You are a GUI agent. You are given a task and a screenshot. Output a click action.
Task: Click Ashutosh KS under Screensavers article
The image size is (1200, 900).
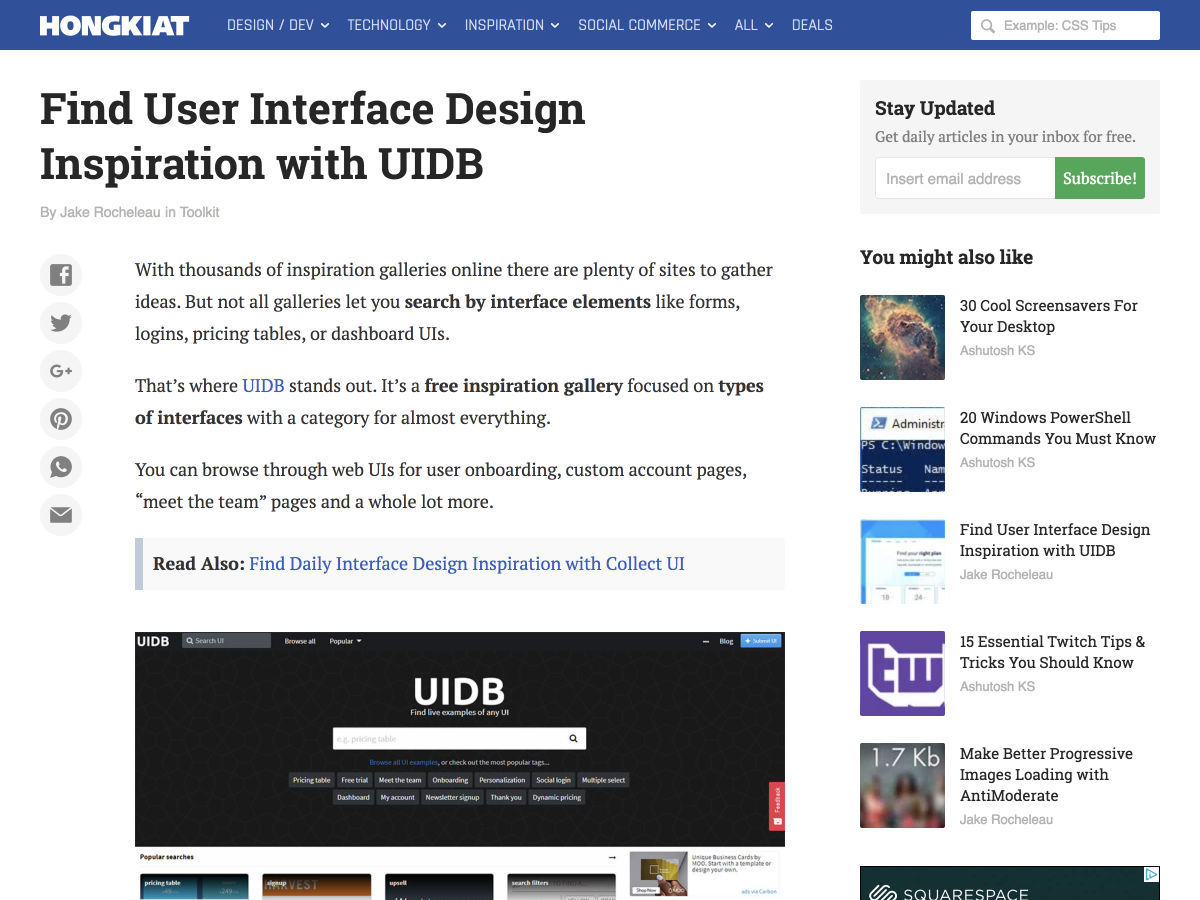[997, 351]
